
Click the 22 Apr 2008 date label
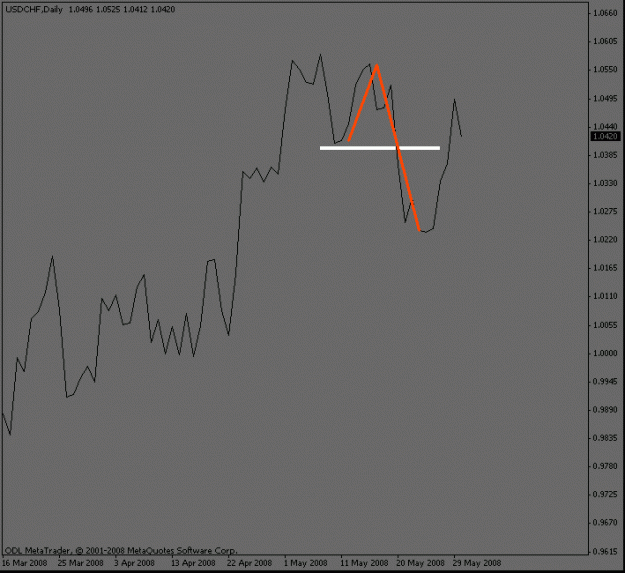tap(250, 563)
